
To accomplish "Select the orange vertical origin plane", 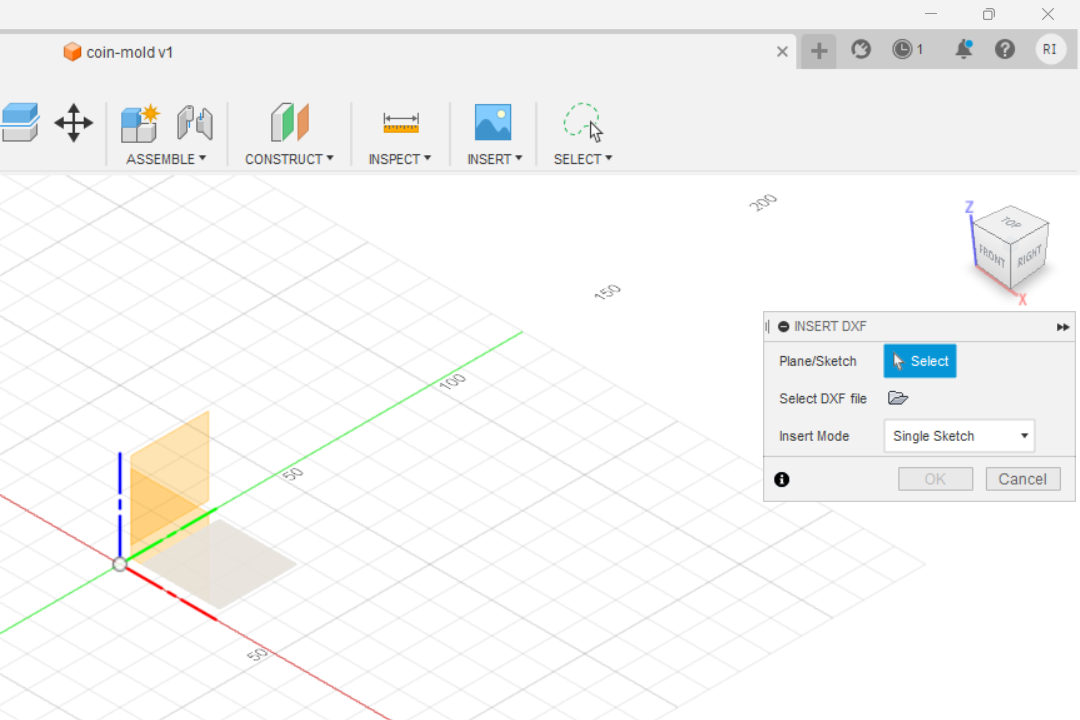I will coord(169,469).
